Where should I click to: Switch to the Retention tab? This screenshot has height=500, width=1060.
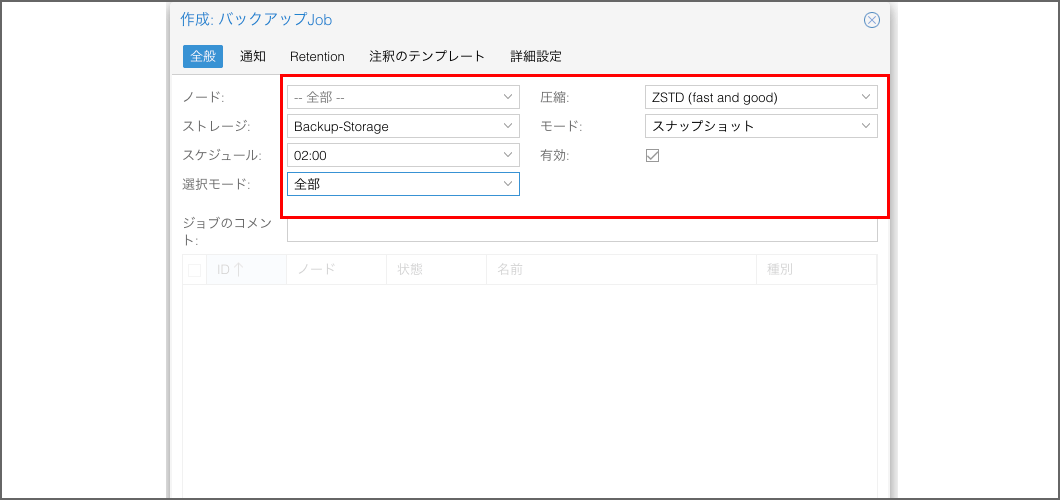pyautogui.click(x=317, y=56)
